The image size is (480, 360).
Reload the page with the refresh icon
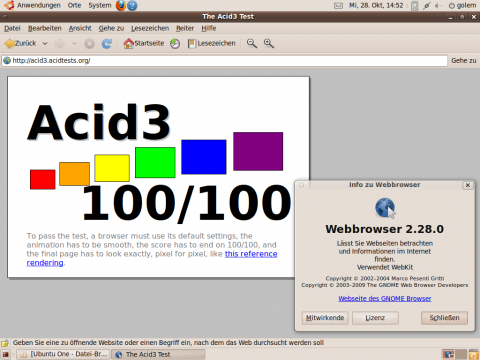(x=107, y=43)
